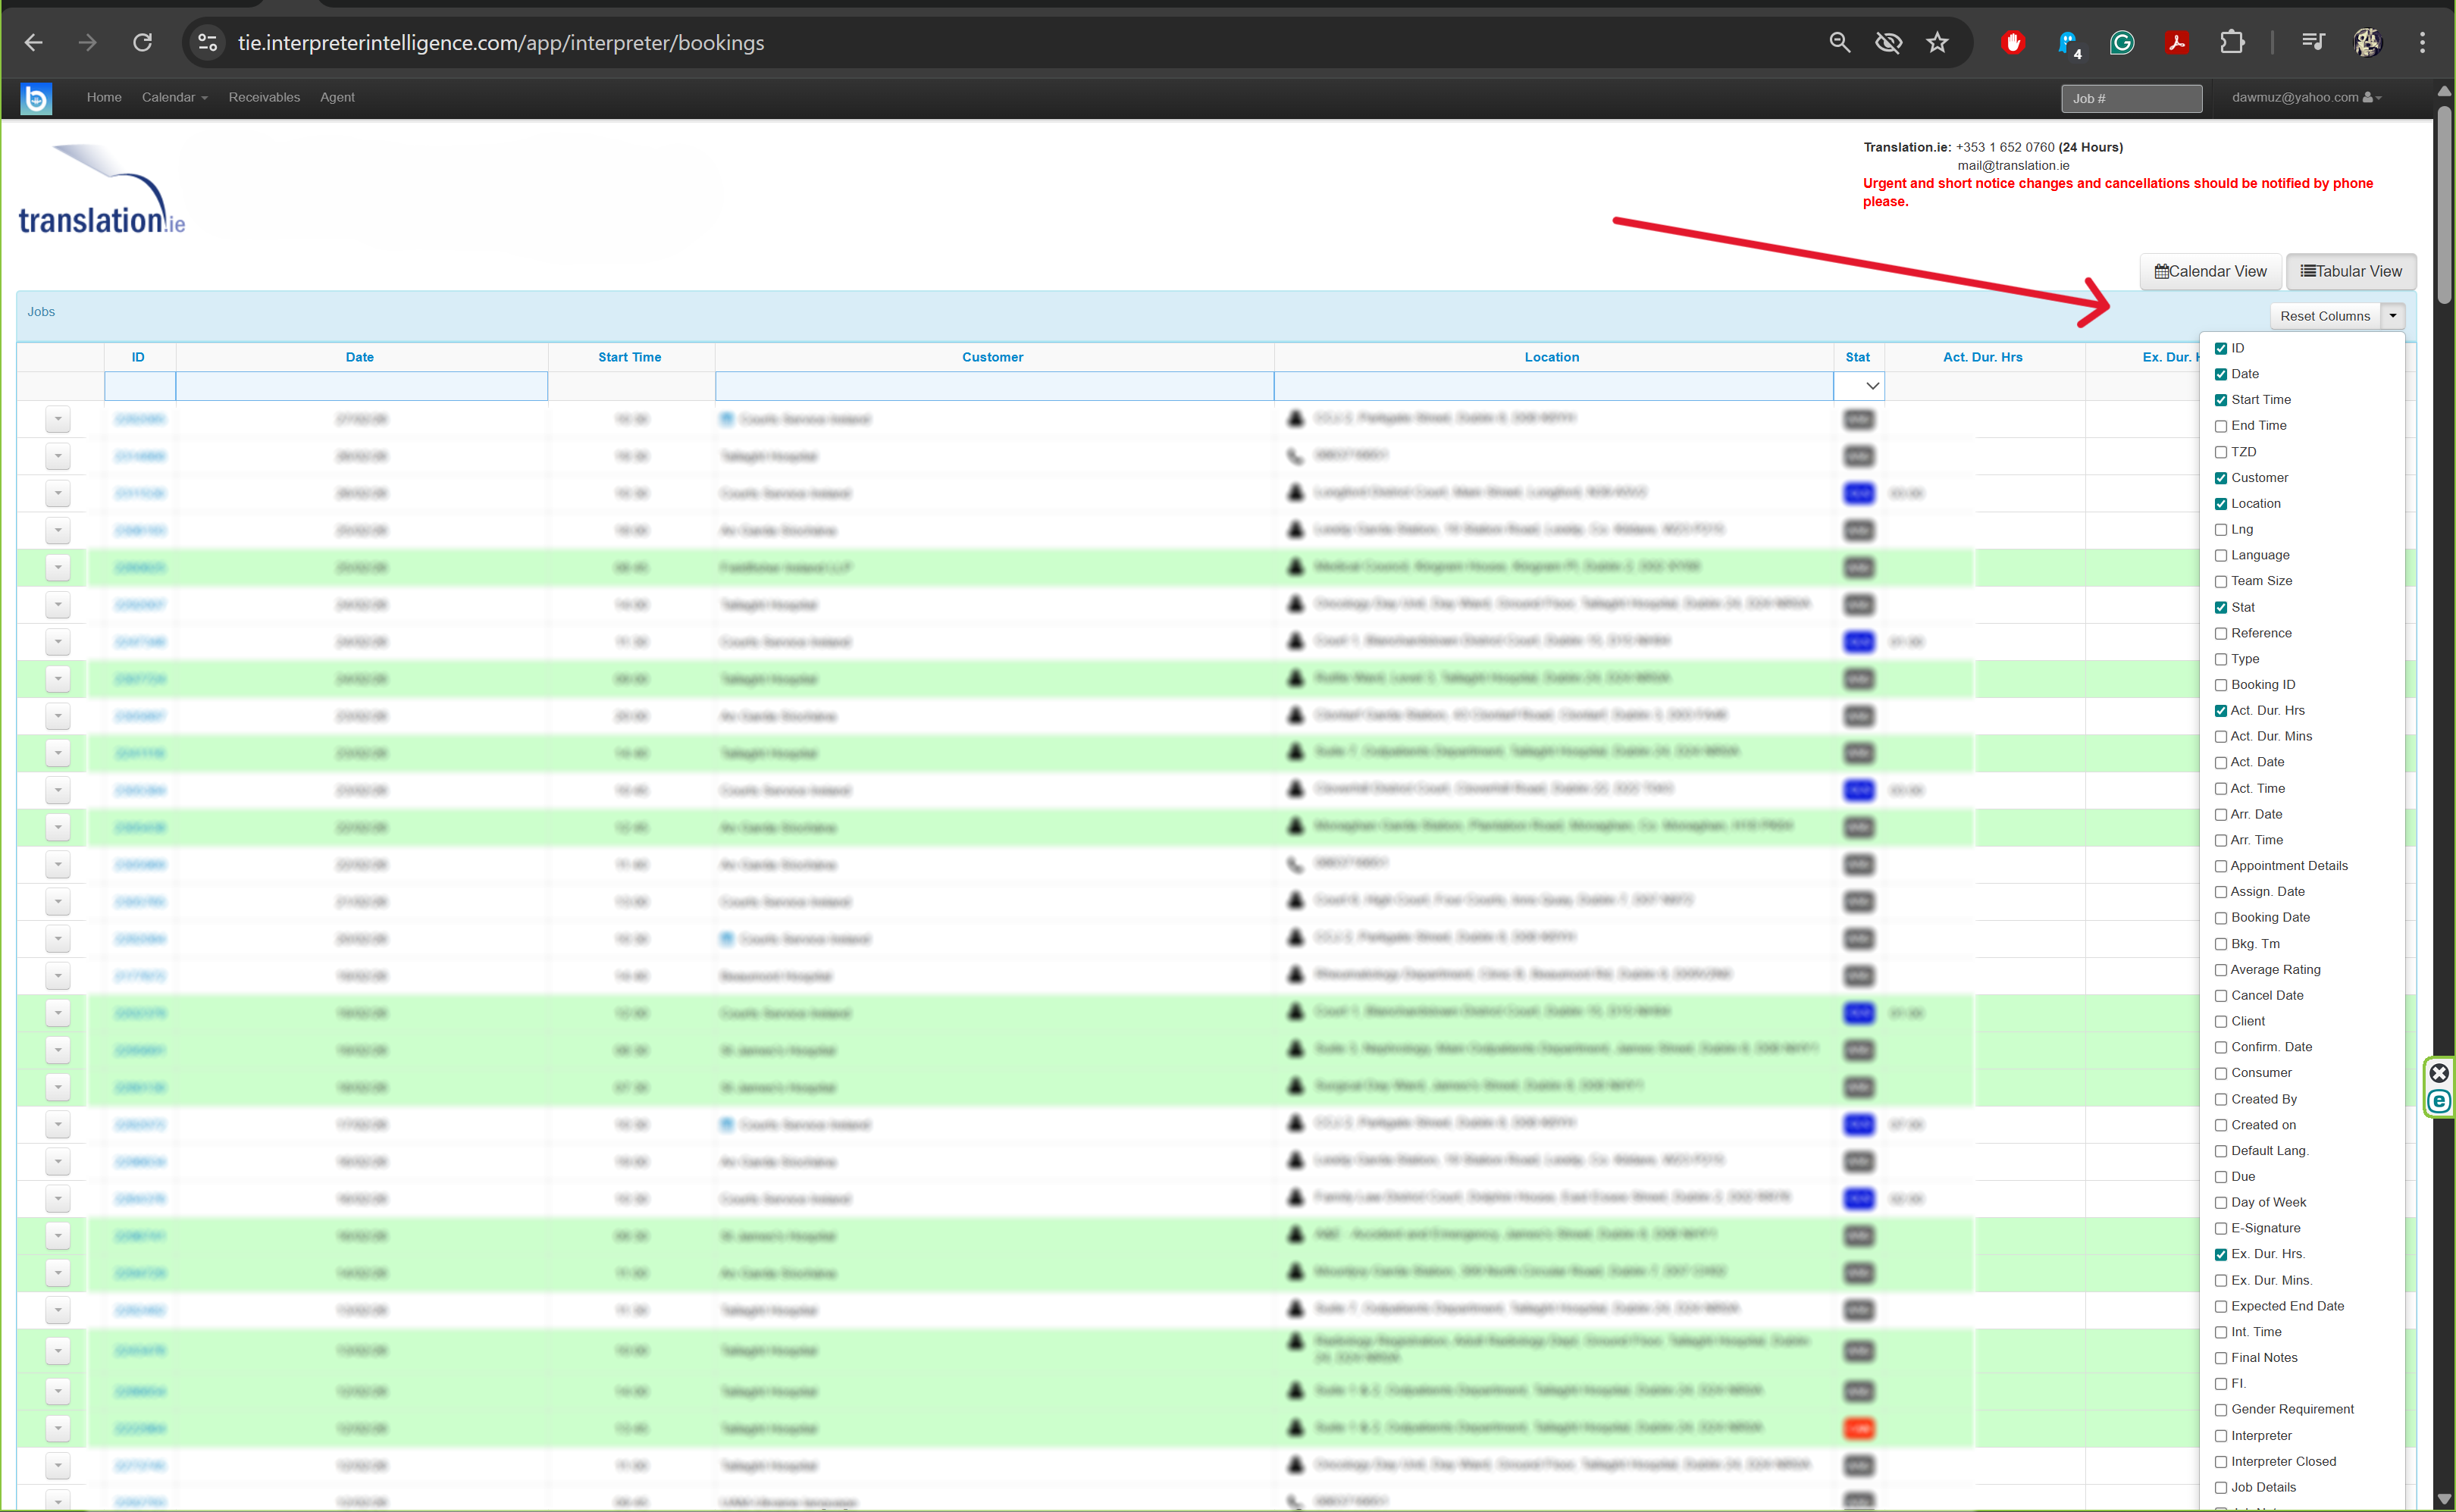Screen dimensions: 2456x1512
Task: Open the browser extensions puzzle icon
Action: 2231,42
